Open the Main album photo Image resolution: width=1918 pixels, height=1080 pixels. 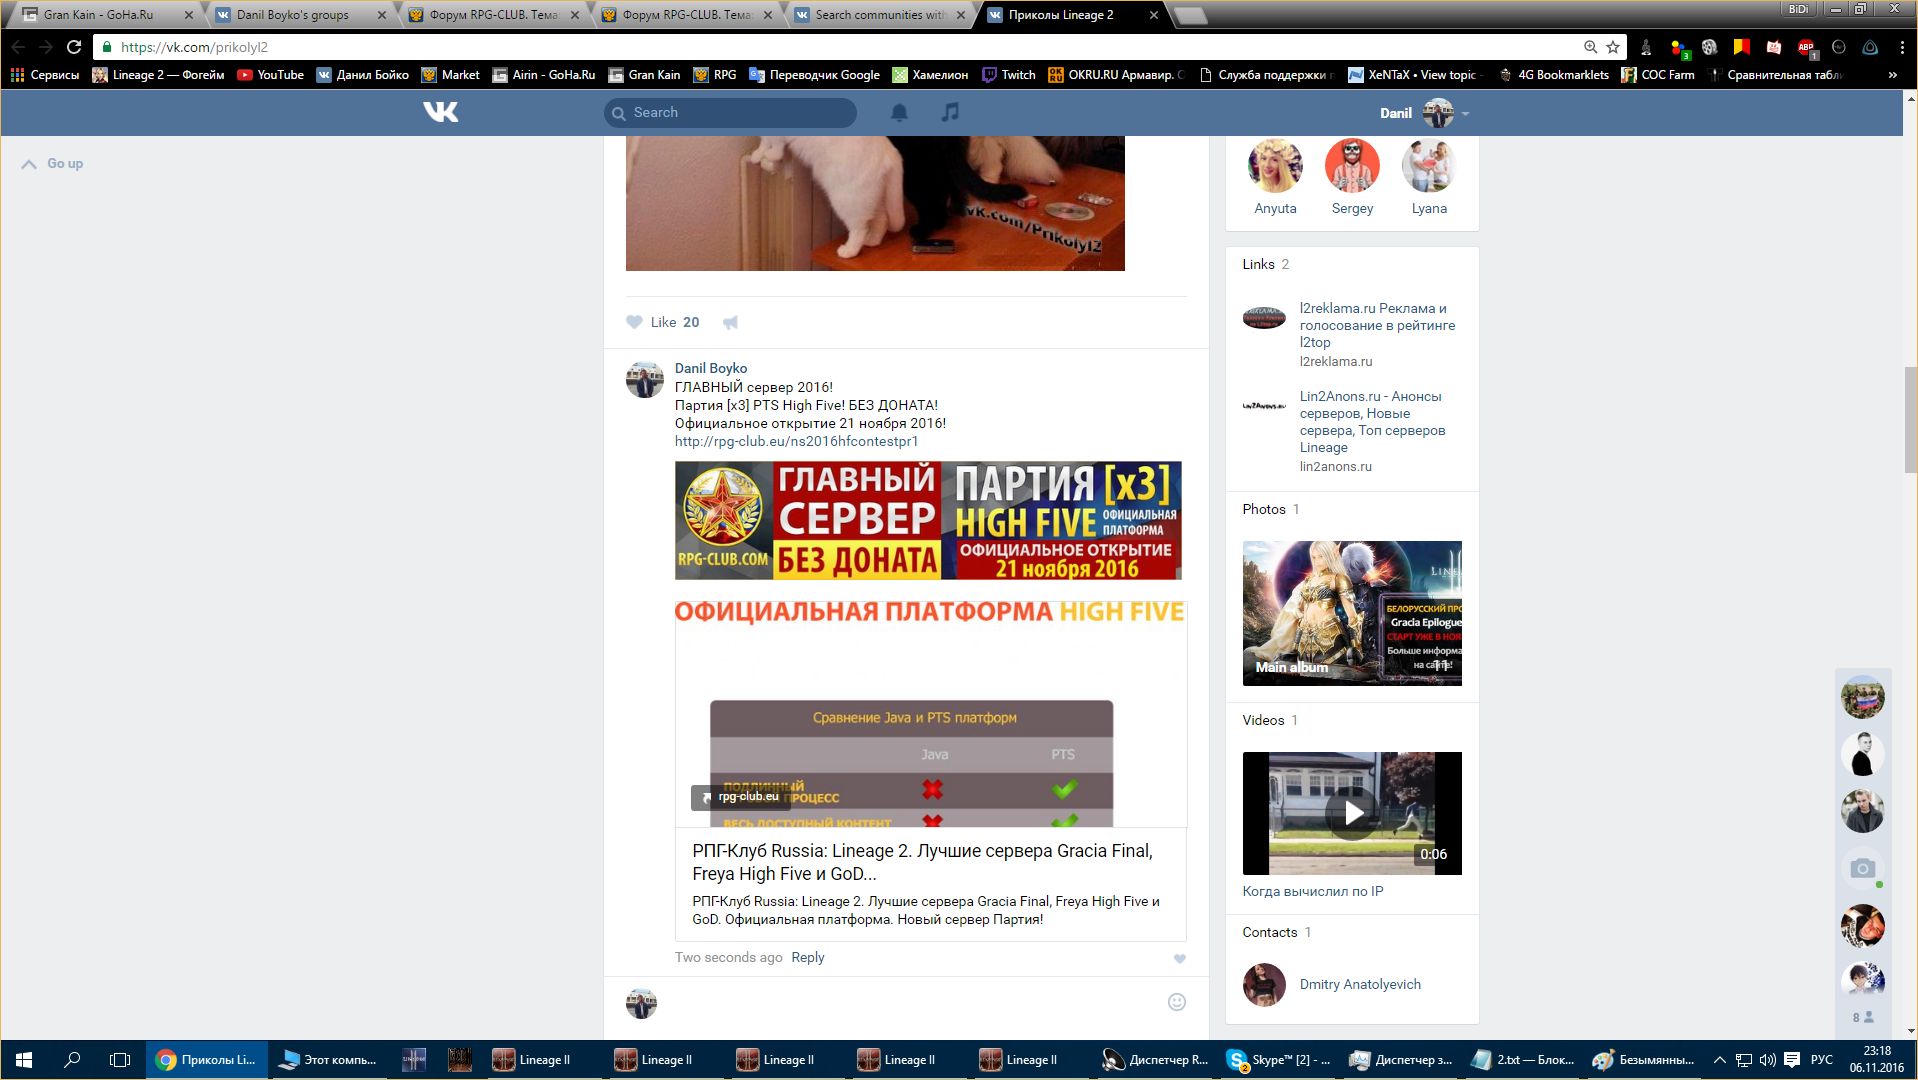pos(1352,613)
